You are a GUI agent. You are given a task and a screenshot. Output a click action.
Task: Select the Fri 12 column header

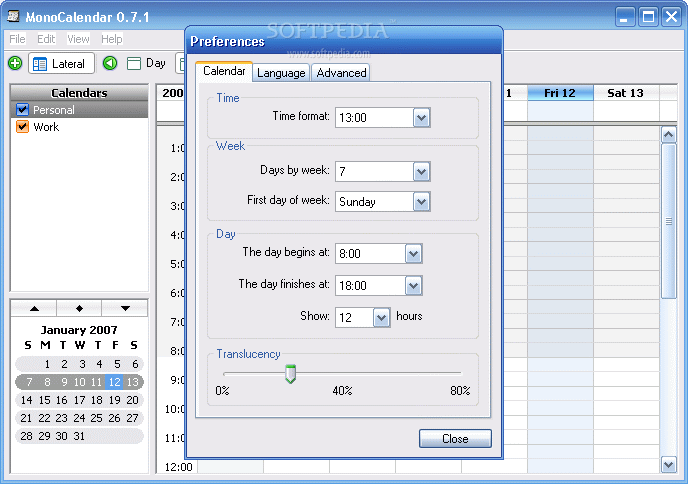[560, 93]
